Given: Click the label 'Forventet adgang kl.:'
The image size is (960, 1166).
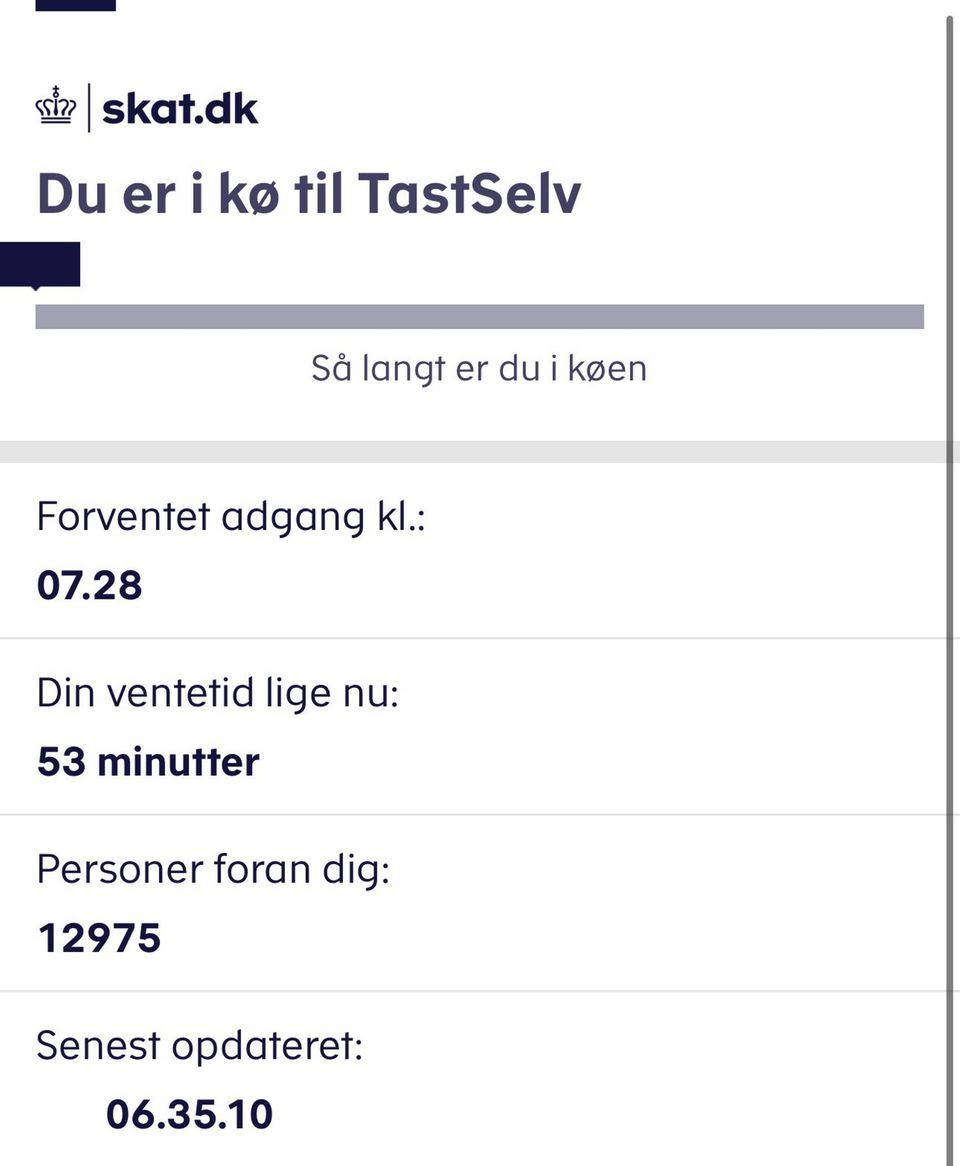Looking at the screenshot, I should (231, 516).
